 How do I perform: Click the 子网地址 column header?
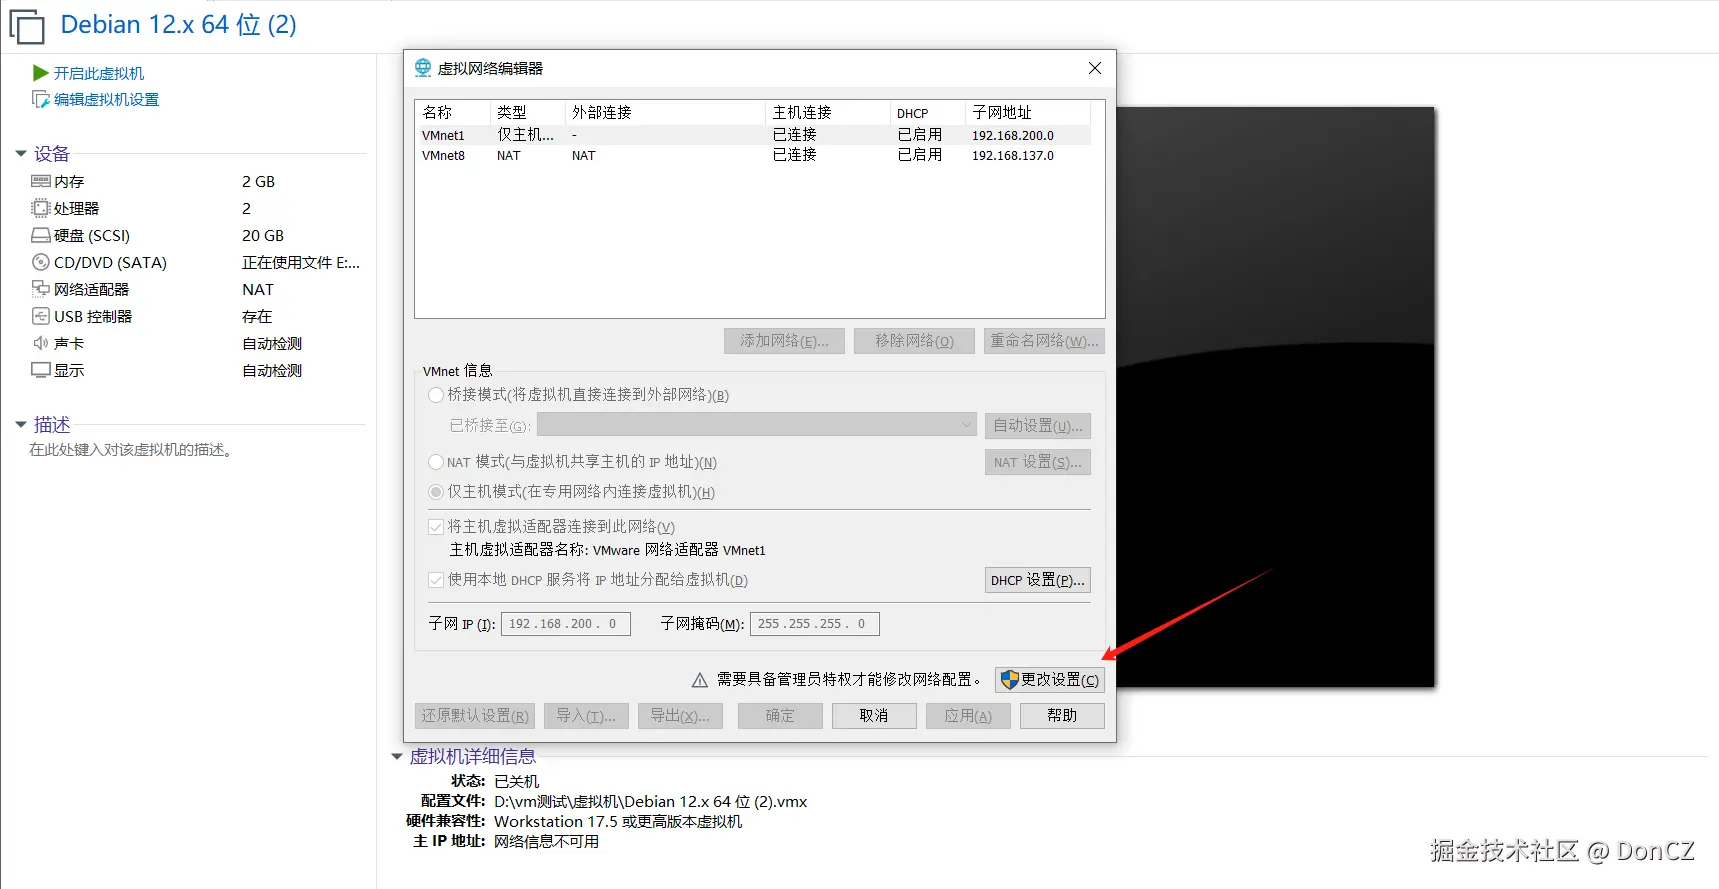coord(1028,112)
